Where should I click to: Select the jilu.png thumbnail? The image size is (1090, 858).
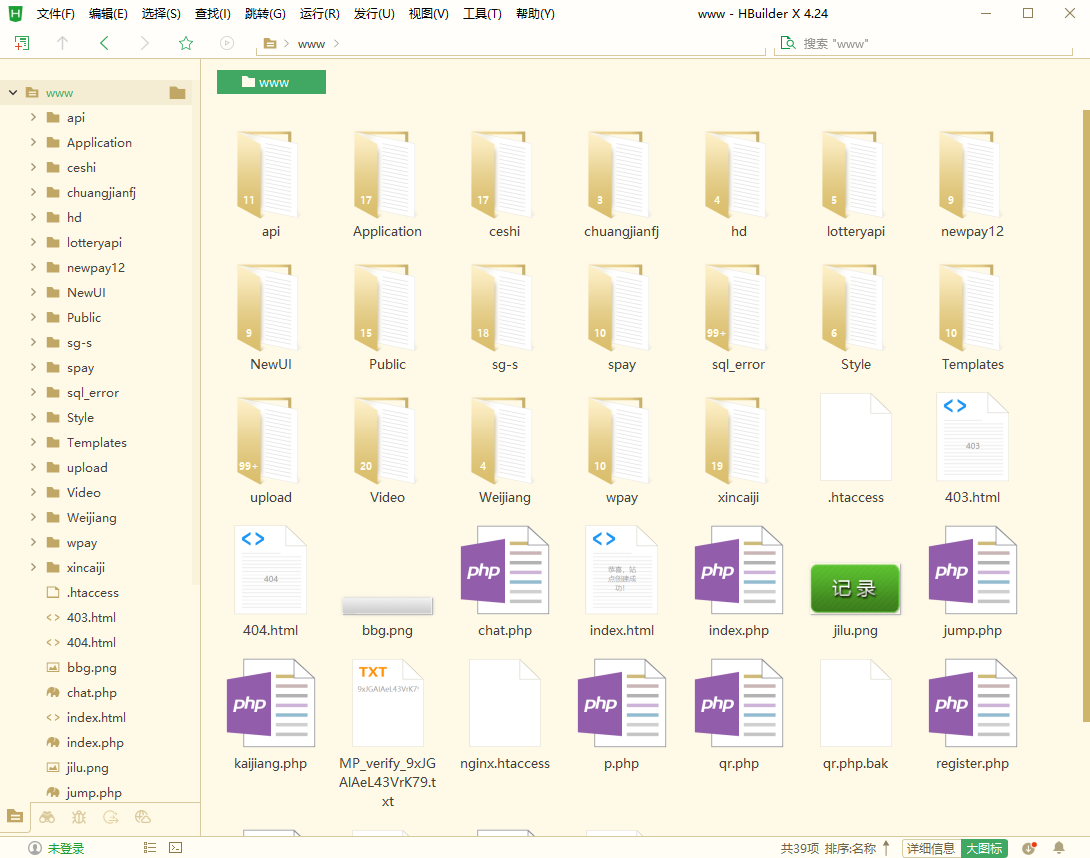855,588
